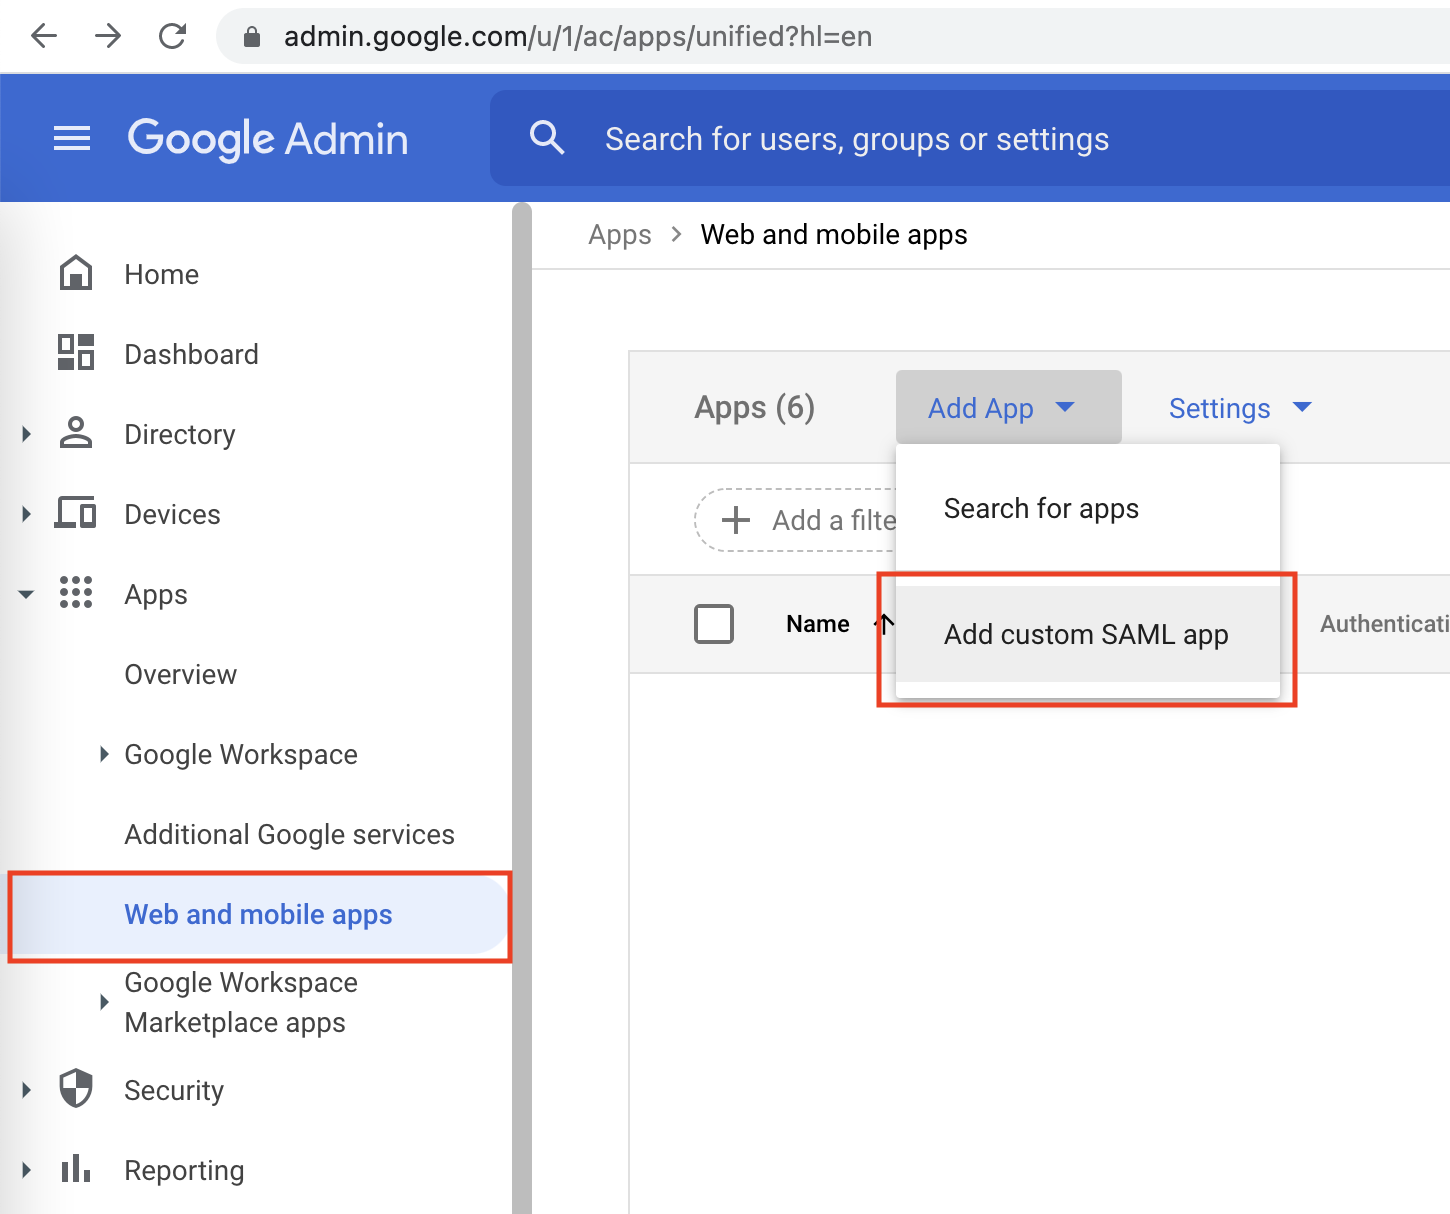Go forward using browser forward arrow
Viewport: 1450px width, 1214px height.
[108, 36]
